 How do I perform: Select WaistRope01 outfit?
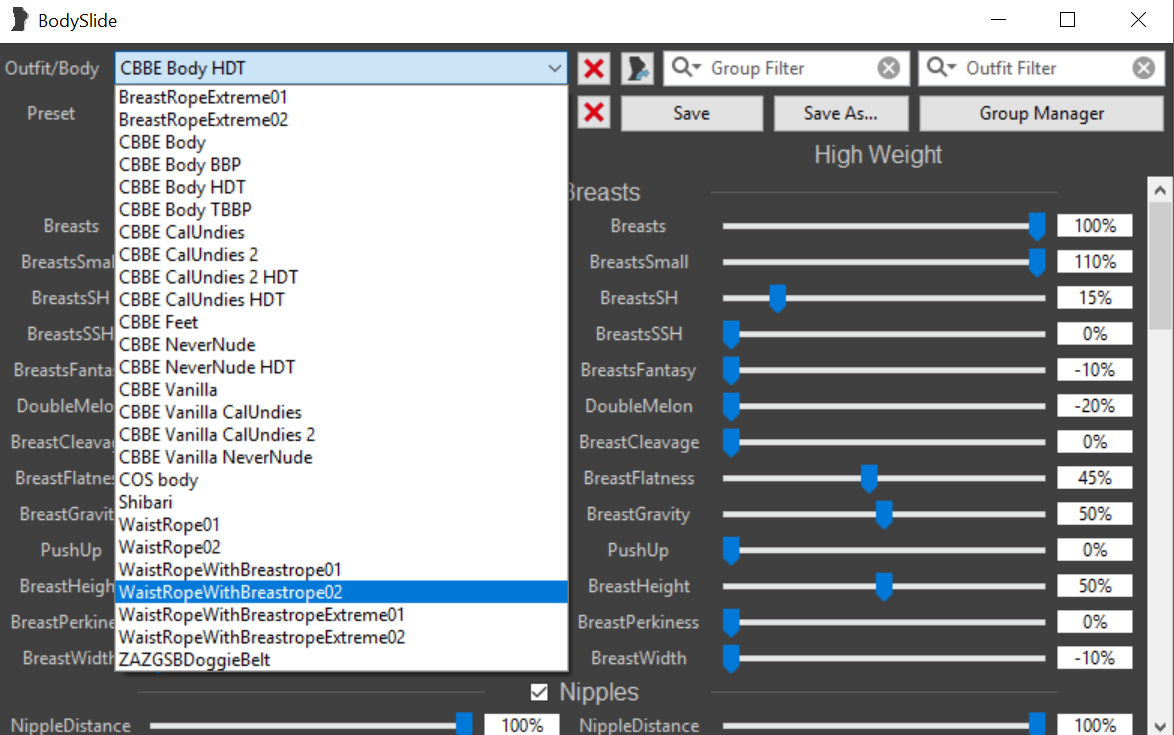point(341,524)
